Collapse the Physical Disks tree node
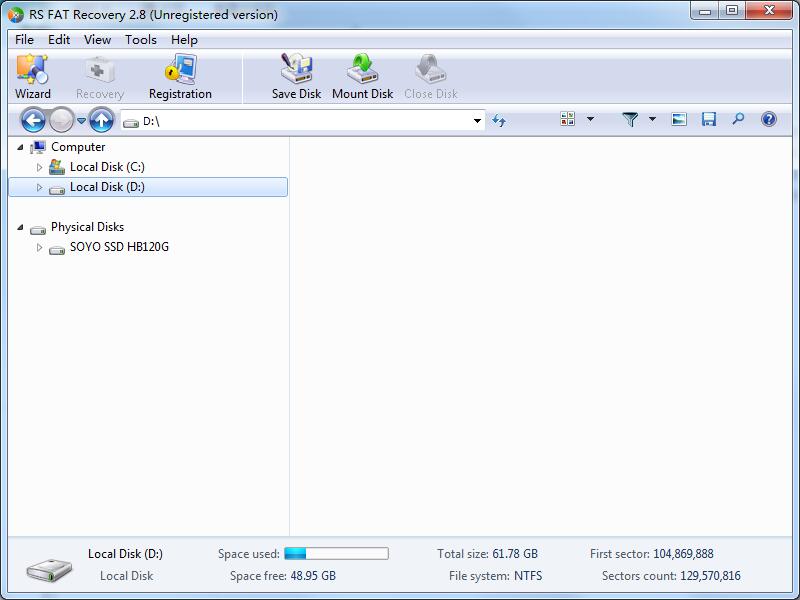 23,227
